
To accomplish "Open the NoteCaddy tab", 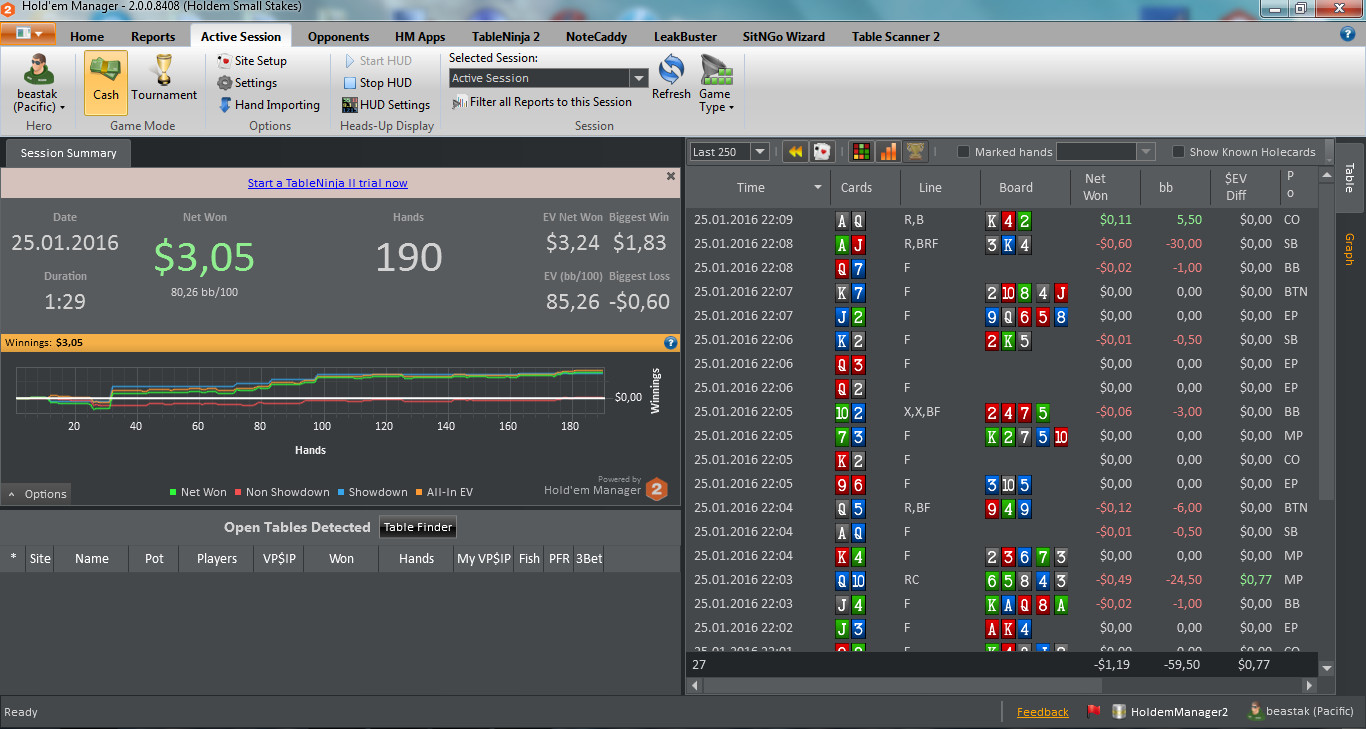I will (596, 36).
